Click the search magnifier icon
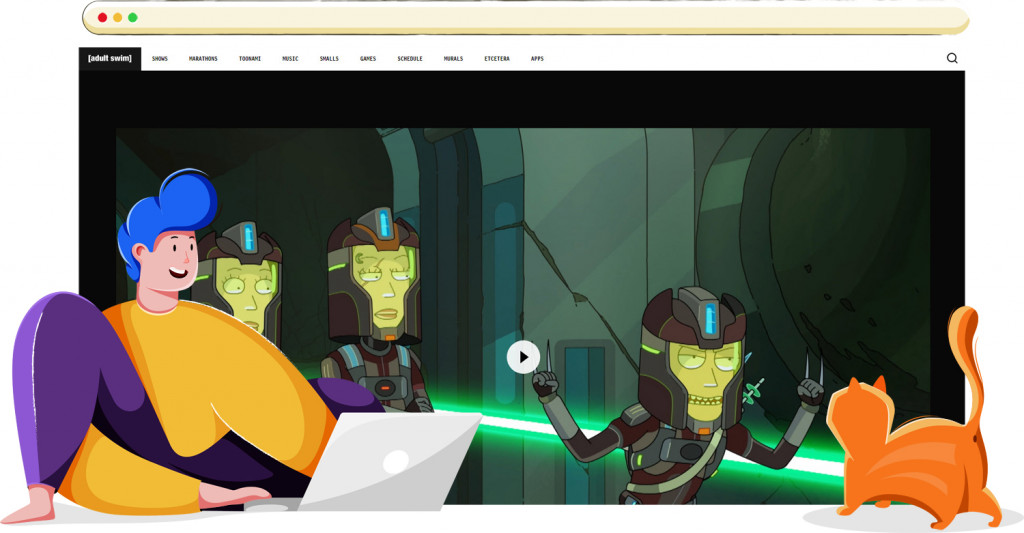 [952, 58]
